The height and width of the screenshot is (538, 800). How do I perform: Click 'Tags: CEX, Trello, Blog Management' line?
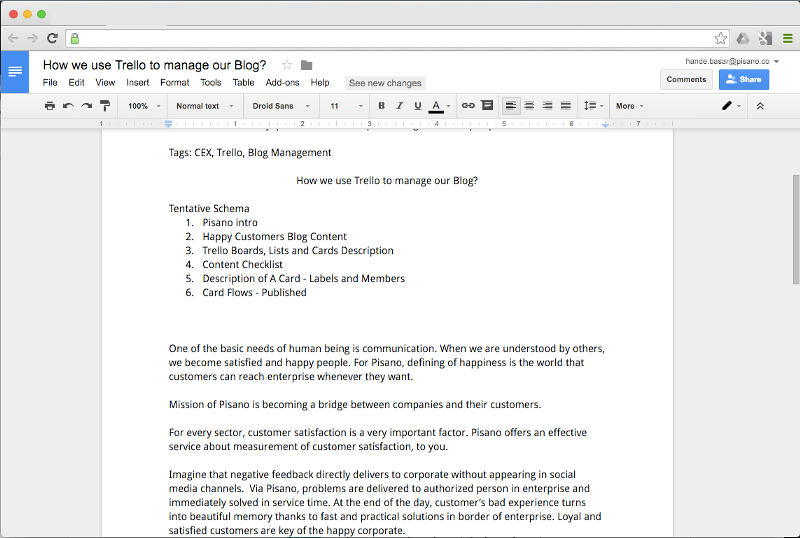[250, 153]
